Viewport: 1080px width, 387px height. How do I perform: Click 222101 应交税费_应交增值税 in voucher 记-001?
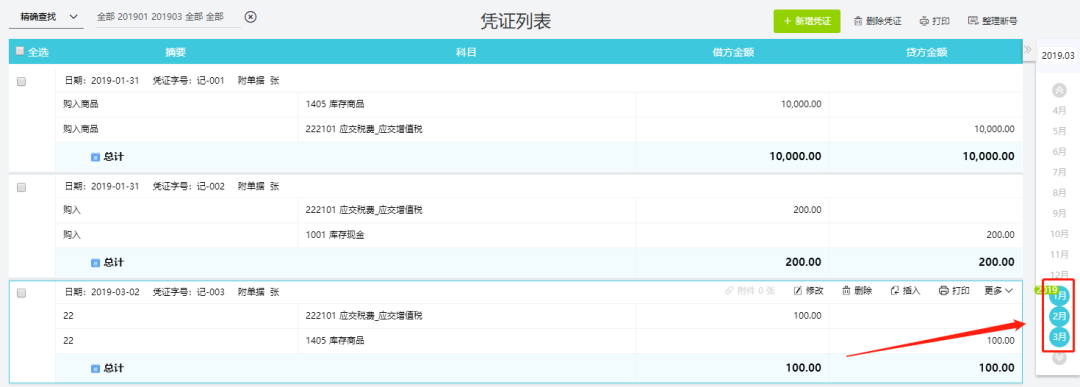click(x=364, y=129)
